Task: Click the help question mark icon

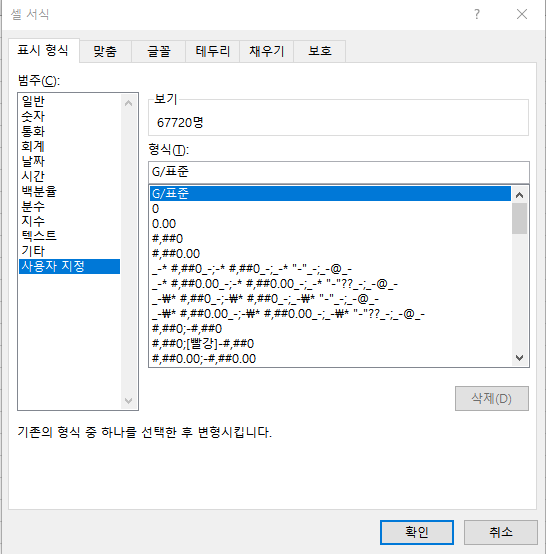Action: pos(477,14)
